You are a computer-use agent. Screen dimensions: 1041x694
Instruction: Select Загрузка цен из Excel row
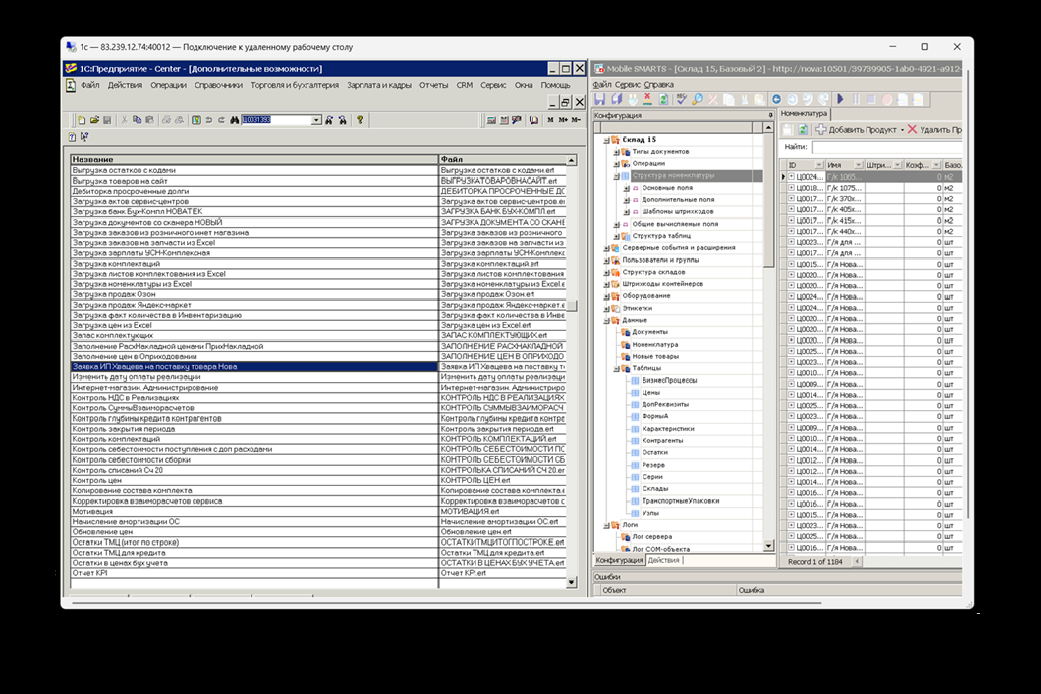pyautogui.click(x=254, y=325)
